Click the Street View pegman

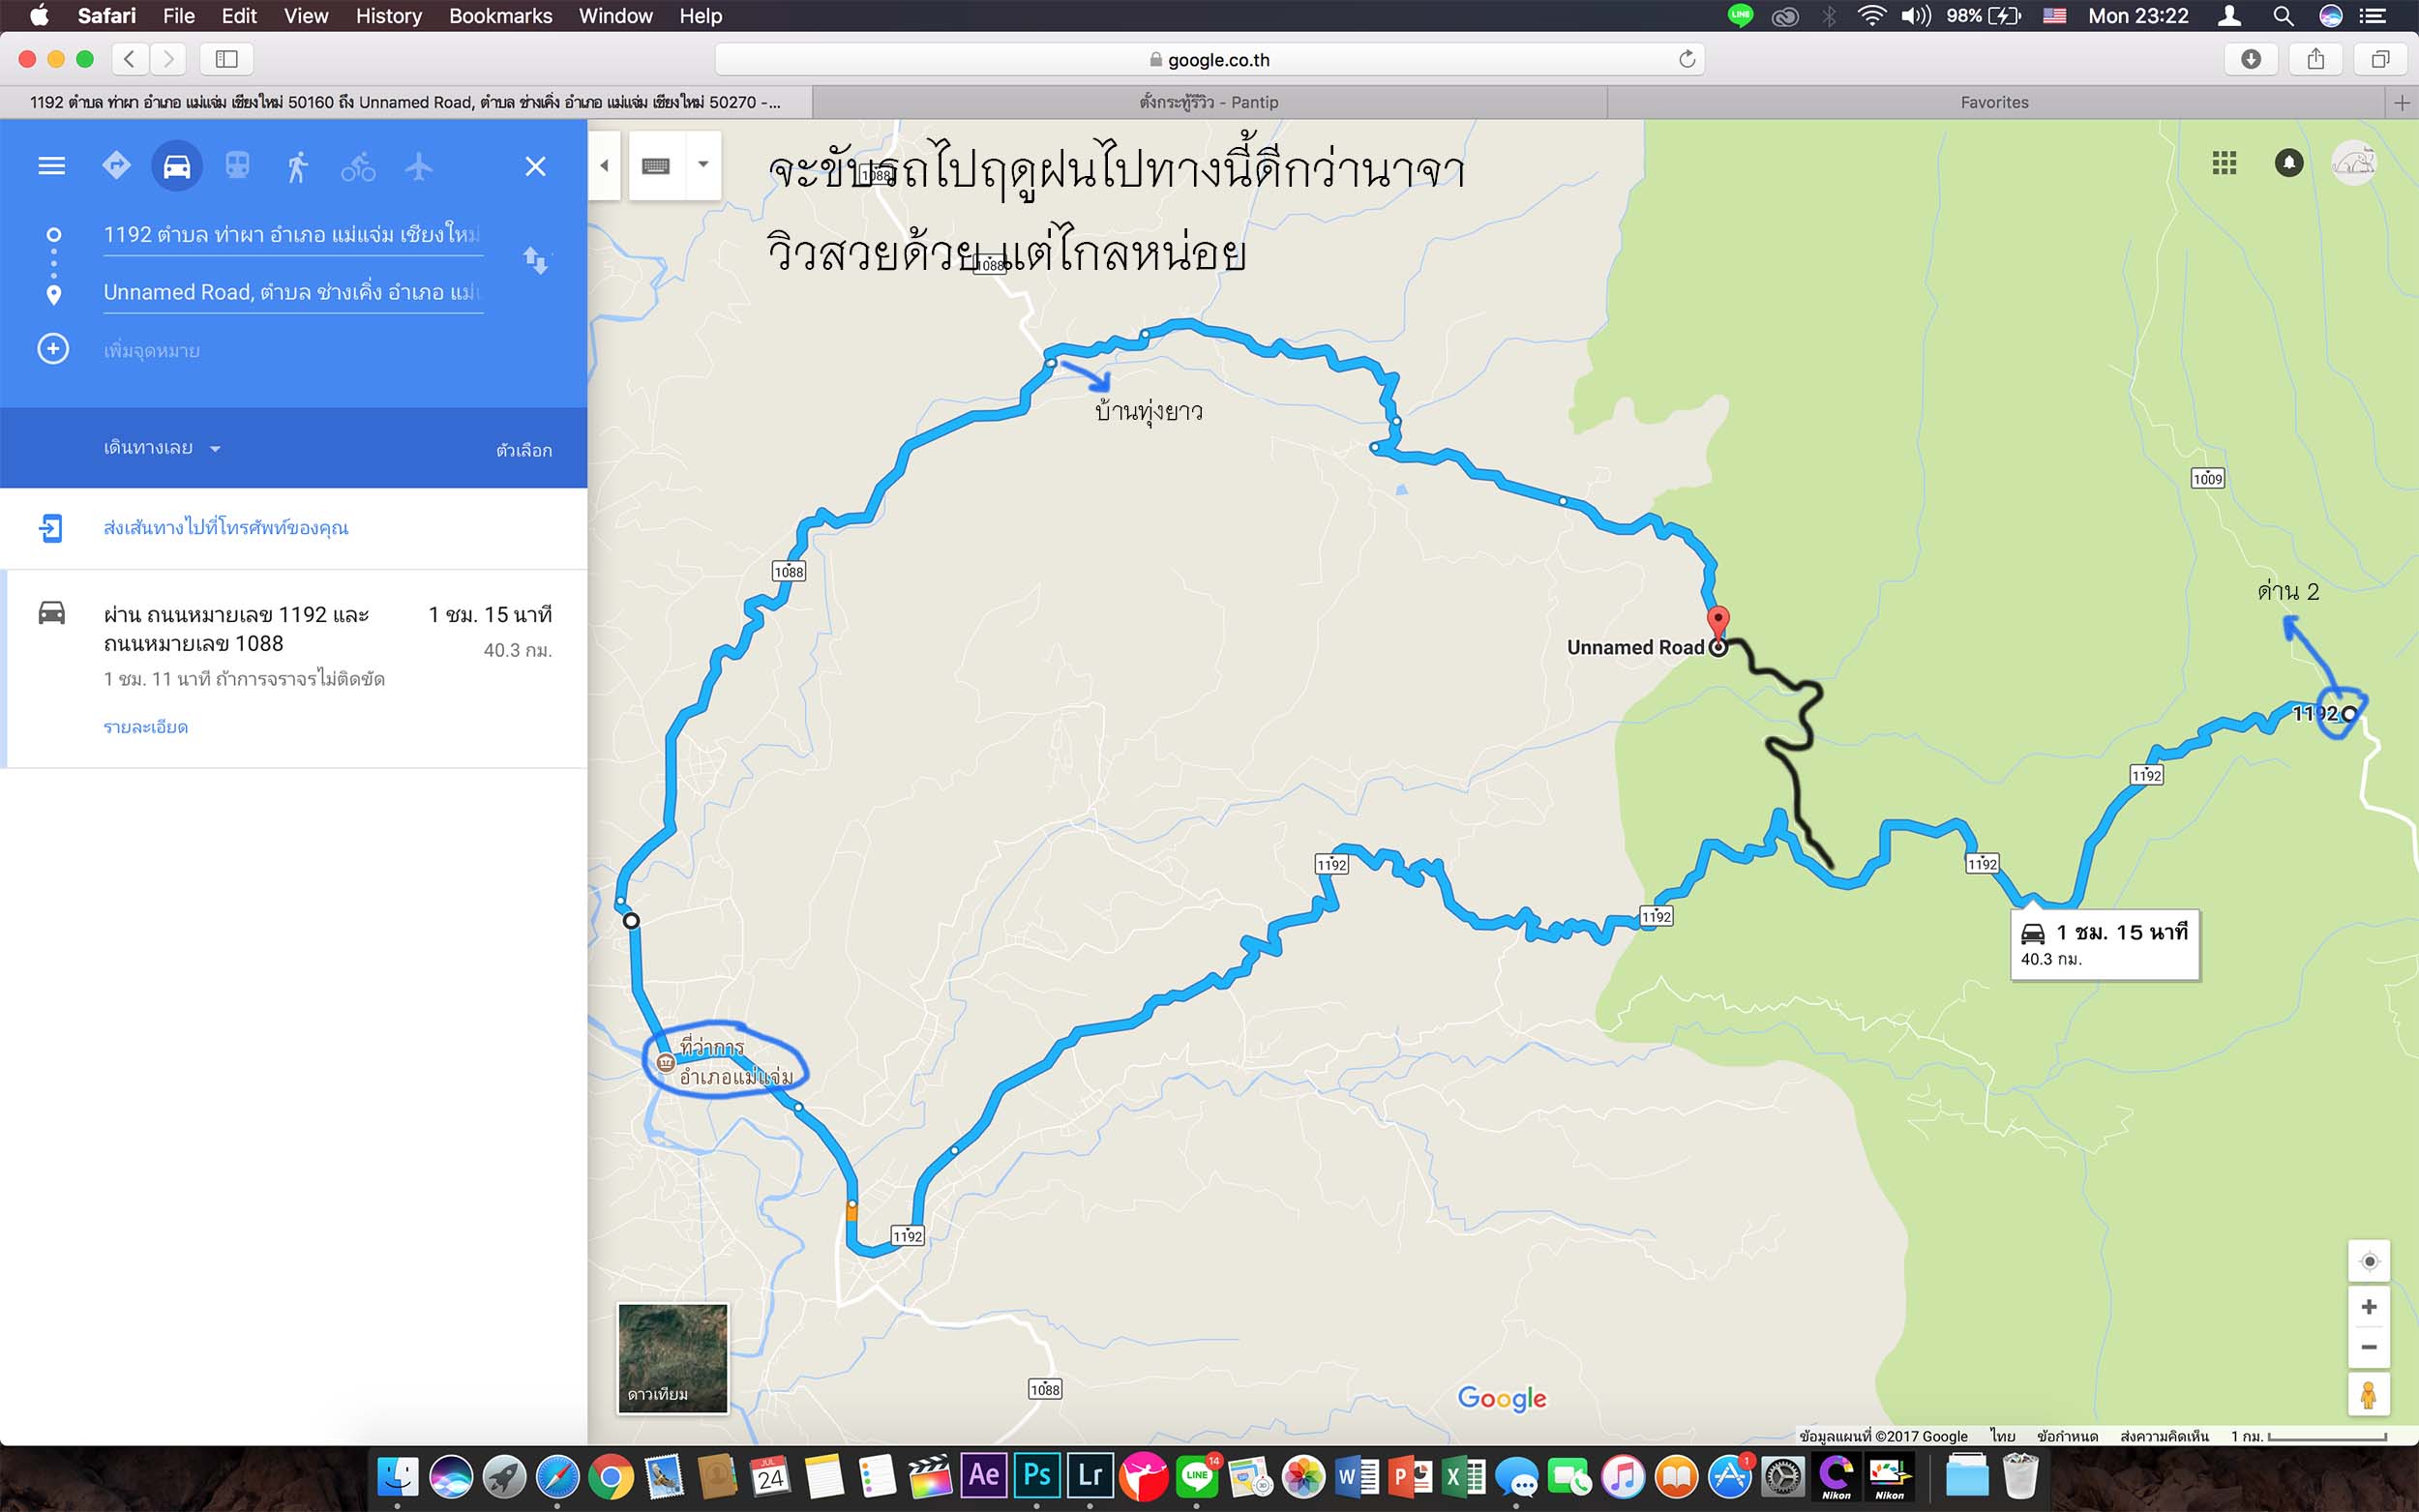[x=2369, y=1395]
